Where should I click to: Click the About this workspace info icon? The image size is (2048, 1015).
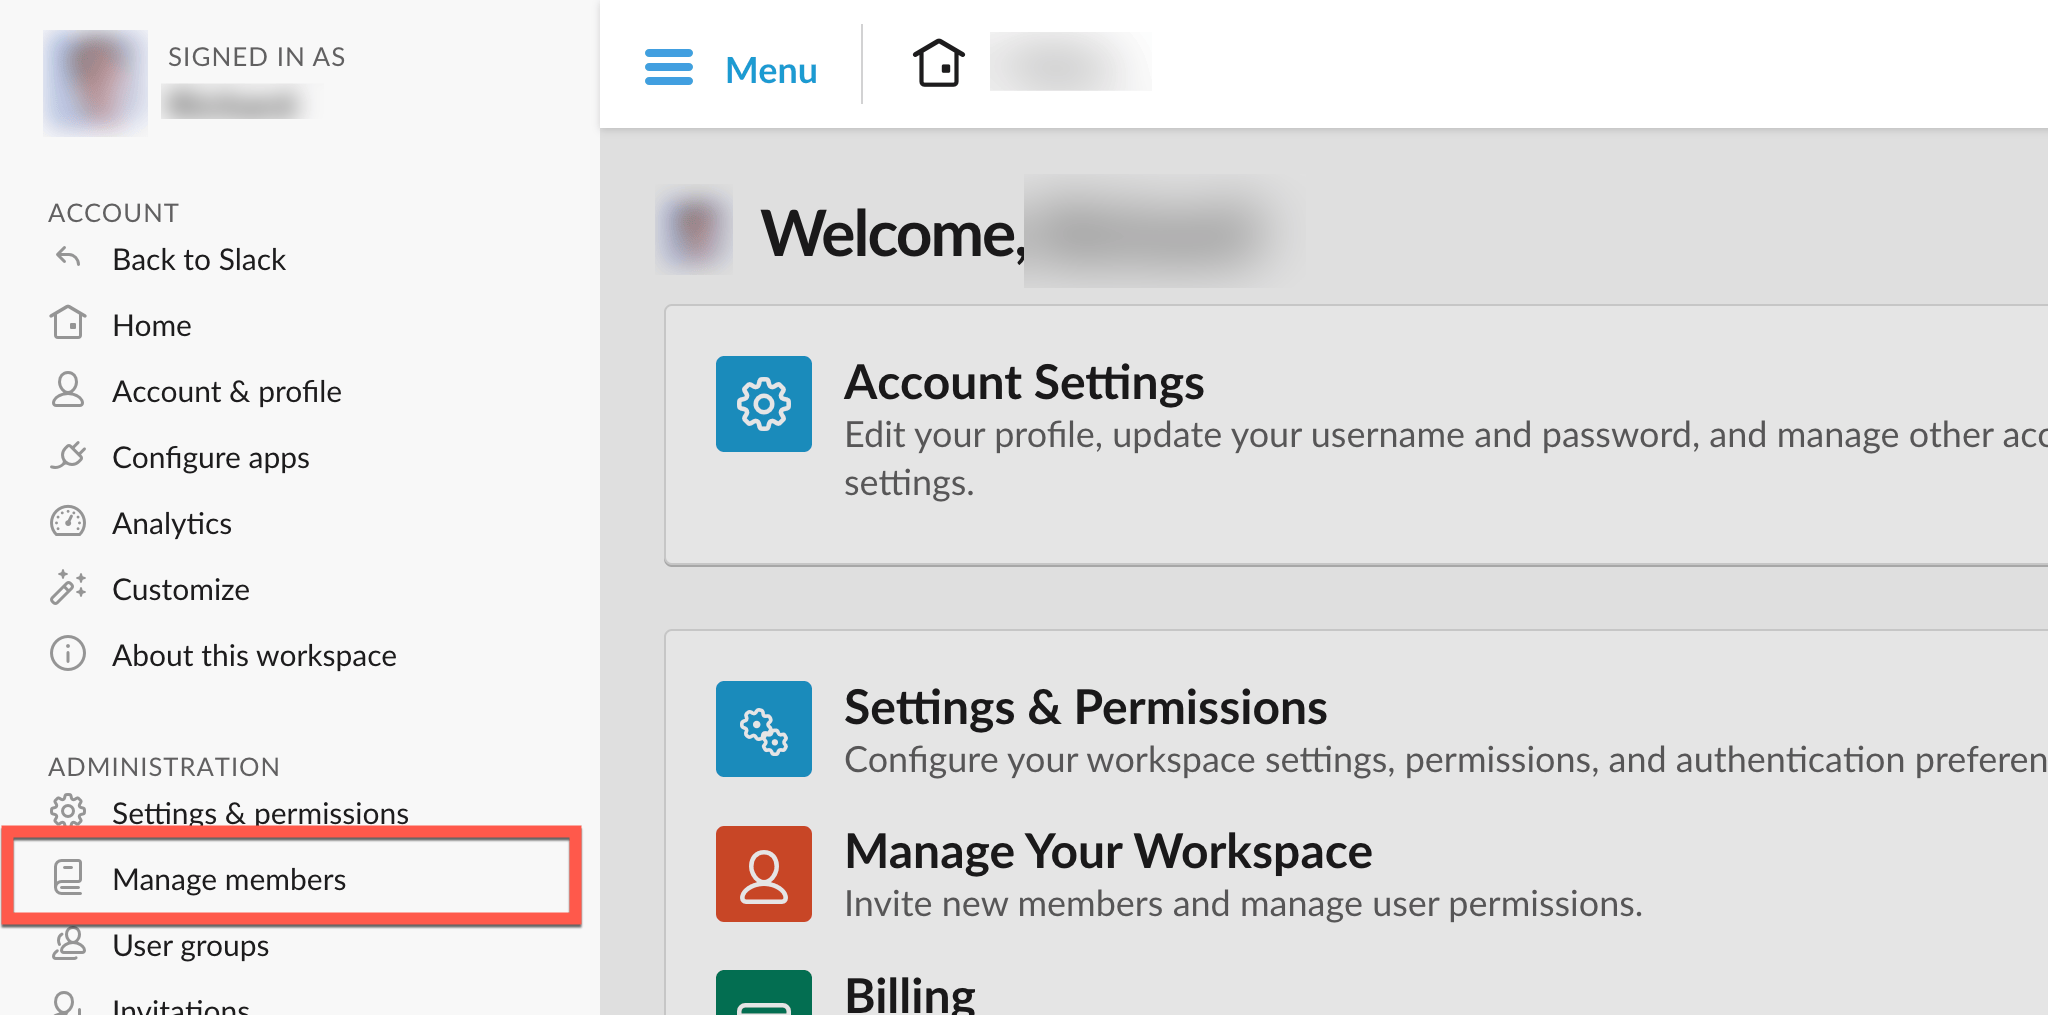(x=68, y=653)
